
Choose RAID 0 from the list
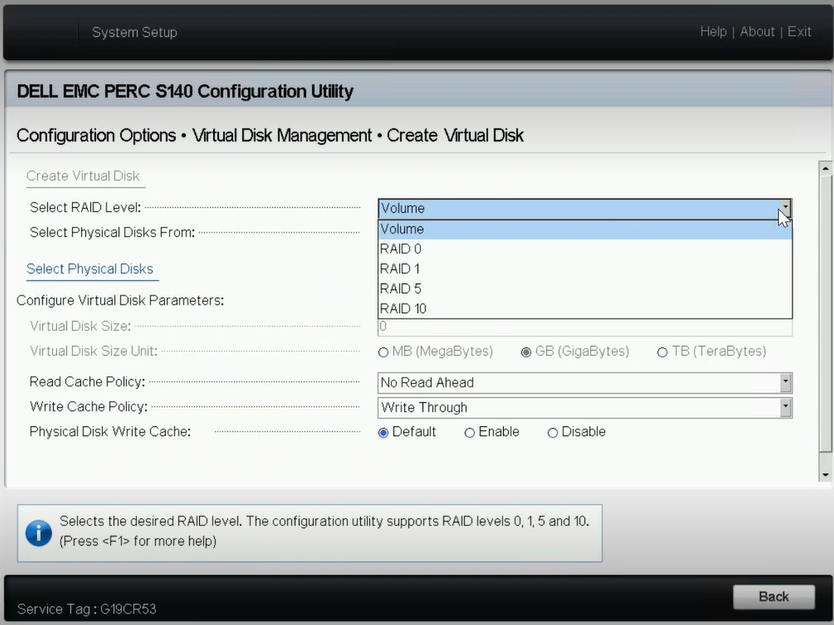[x=585, y=249]
